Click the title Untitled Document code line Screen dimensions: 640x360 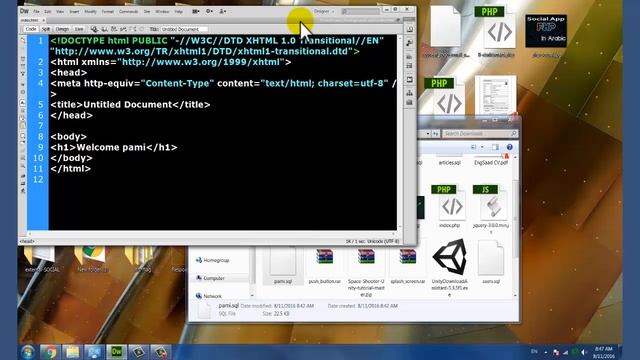coord(130,104)
